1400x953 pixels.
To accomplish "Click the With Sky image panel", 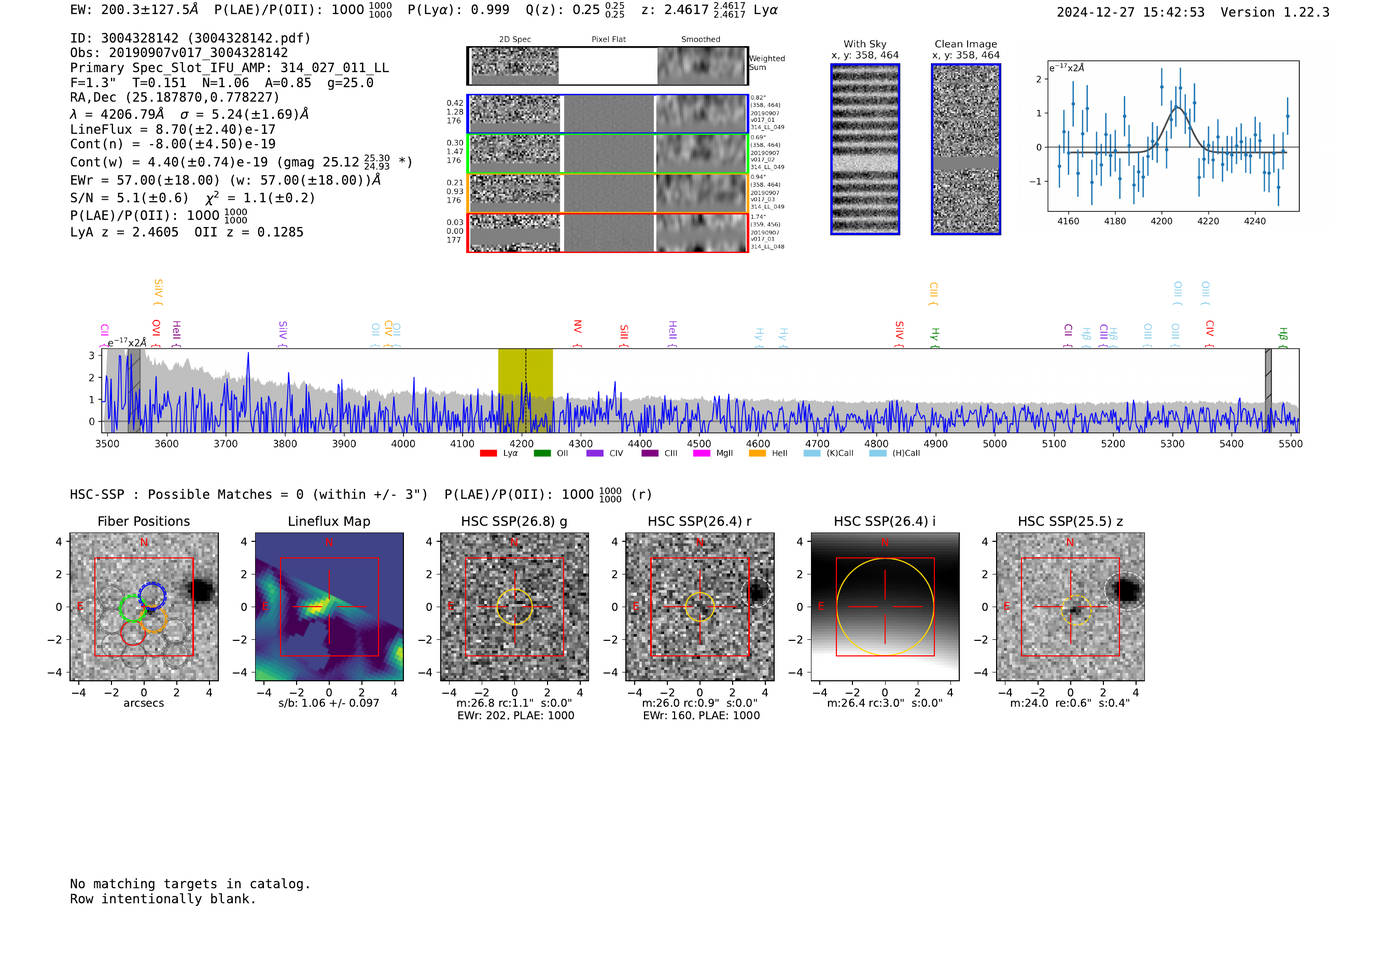I will (865, 149).
